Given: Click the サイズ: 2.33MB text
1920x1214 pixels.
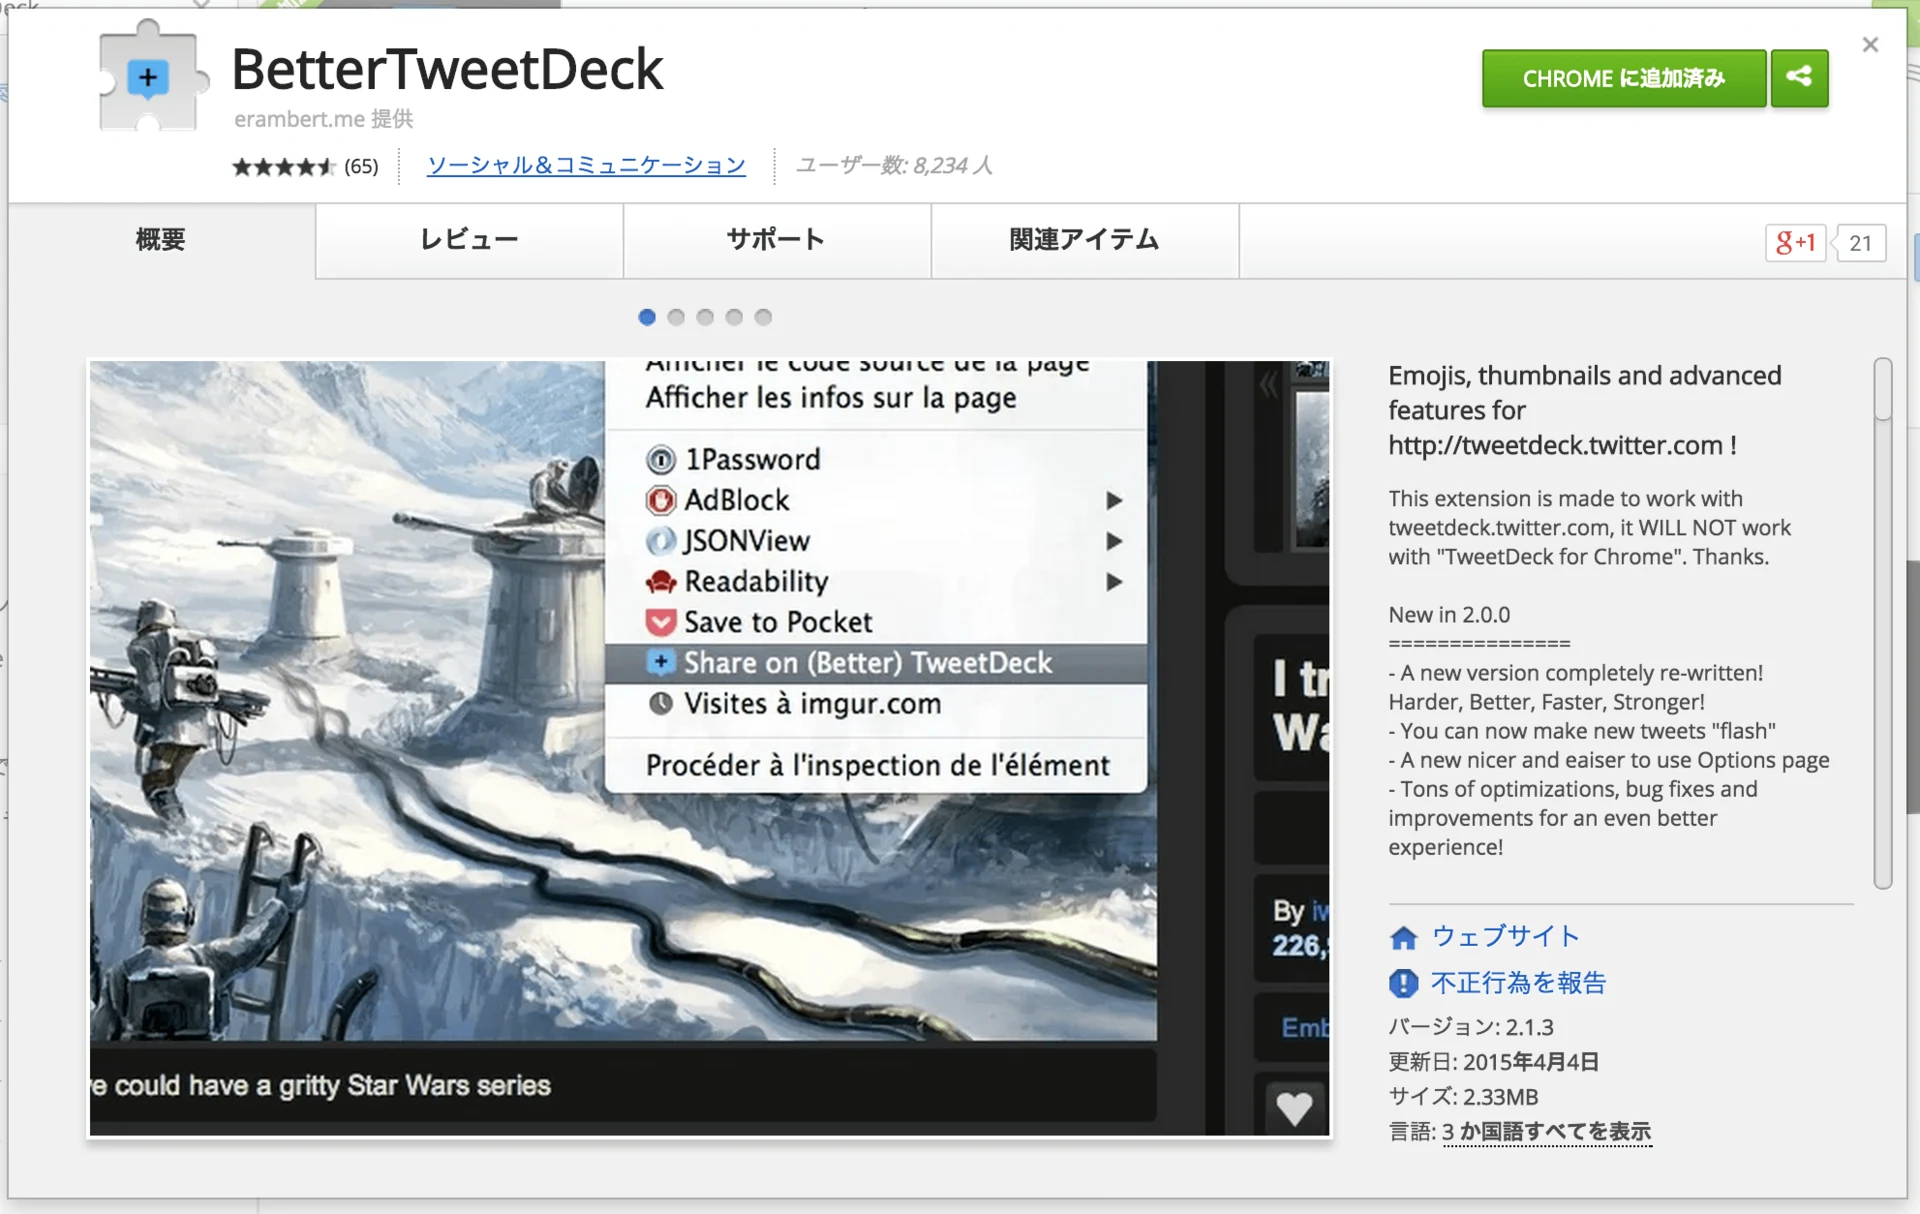Looking at the screenshot, I should click(x=1463, y=1097).
